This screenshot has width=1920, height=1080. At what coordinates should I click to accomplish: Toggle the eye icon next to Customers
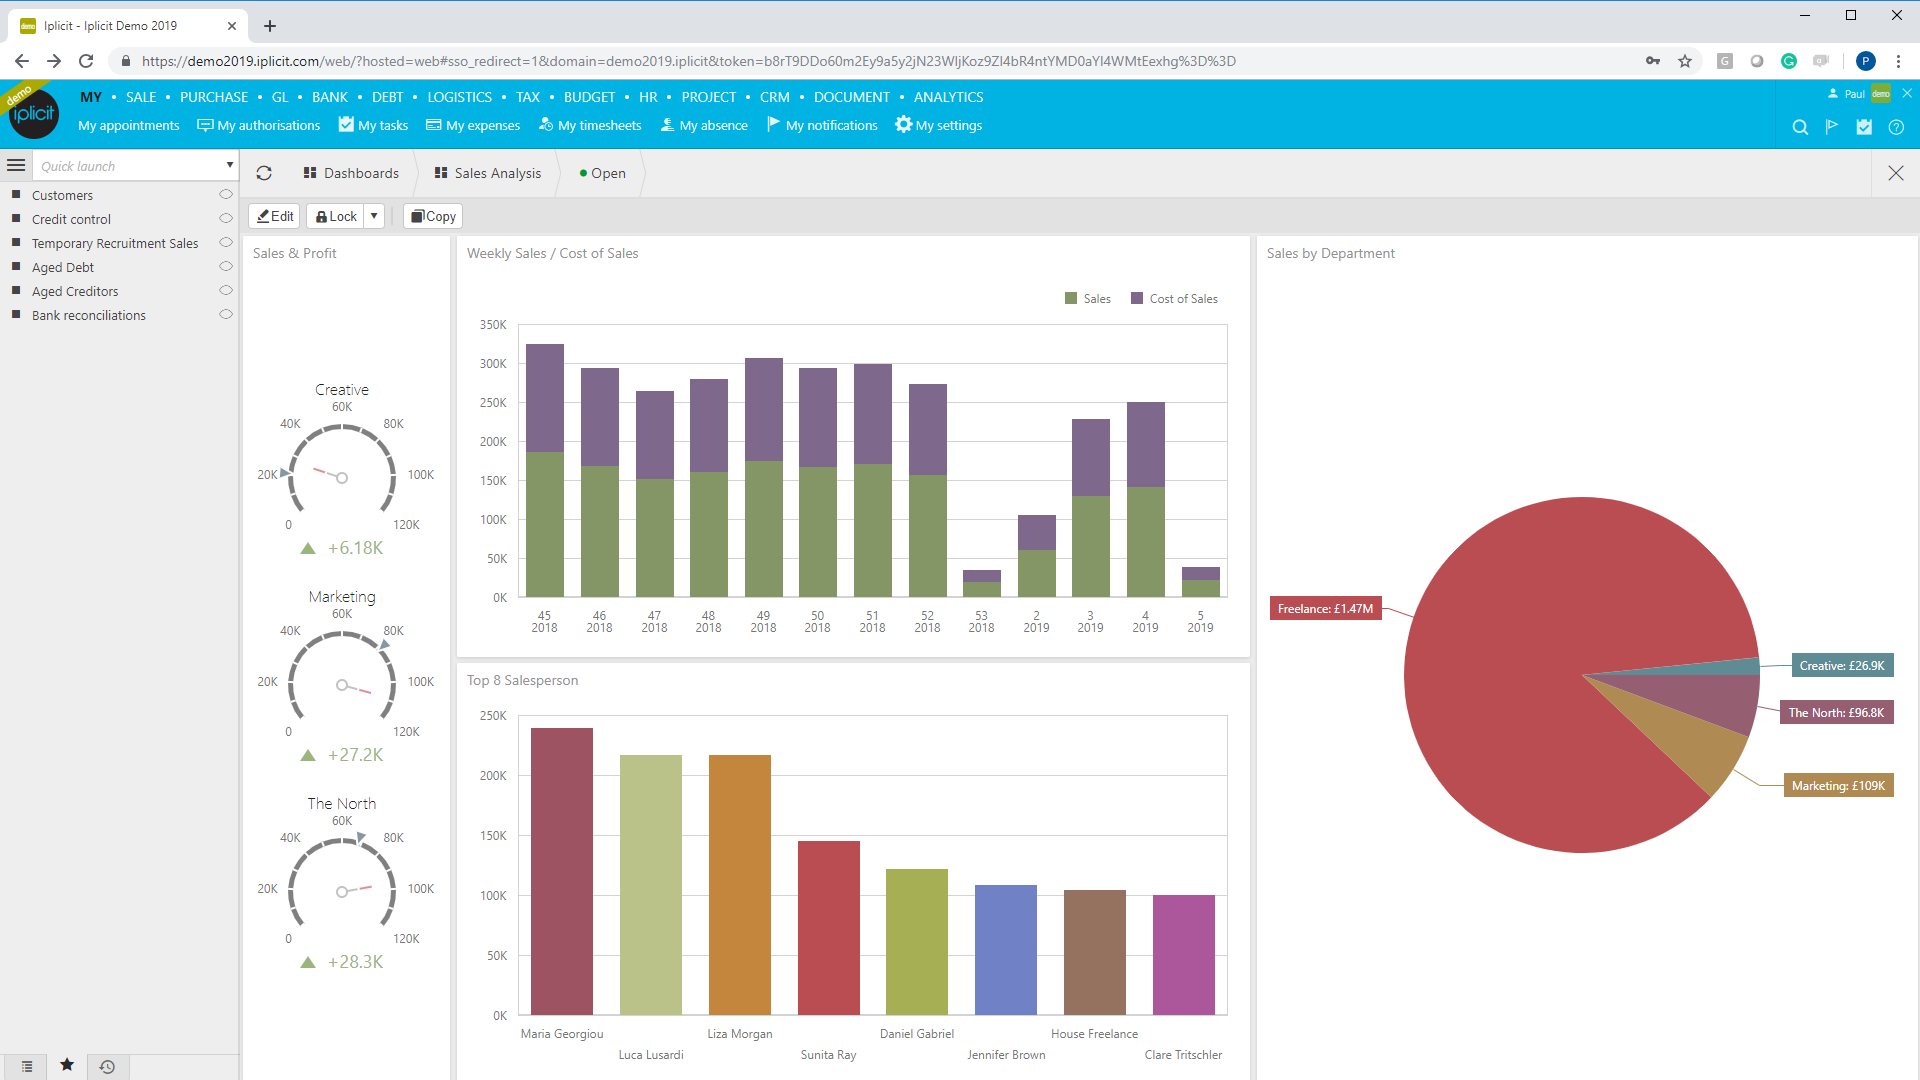tap(226, 195)
